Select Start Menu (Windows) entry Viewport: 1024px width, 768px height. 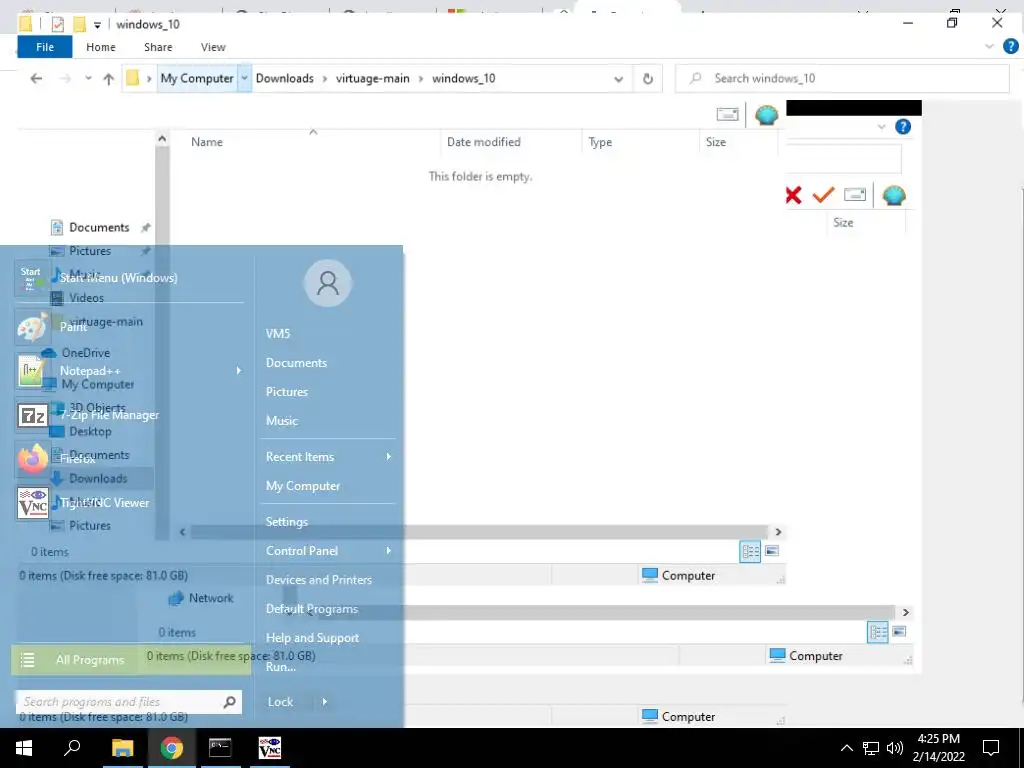click(x=118, y=278)
